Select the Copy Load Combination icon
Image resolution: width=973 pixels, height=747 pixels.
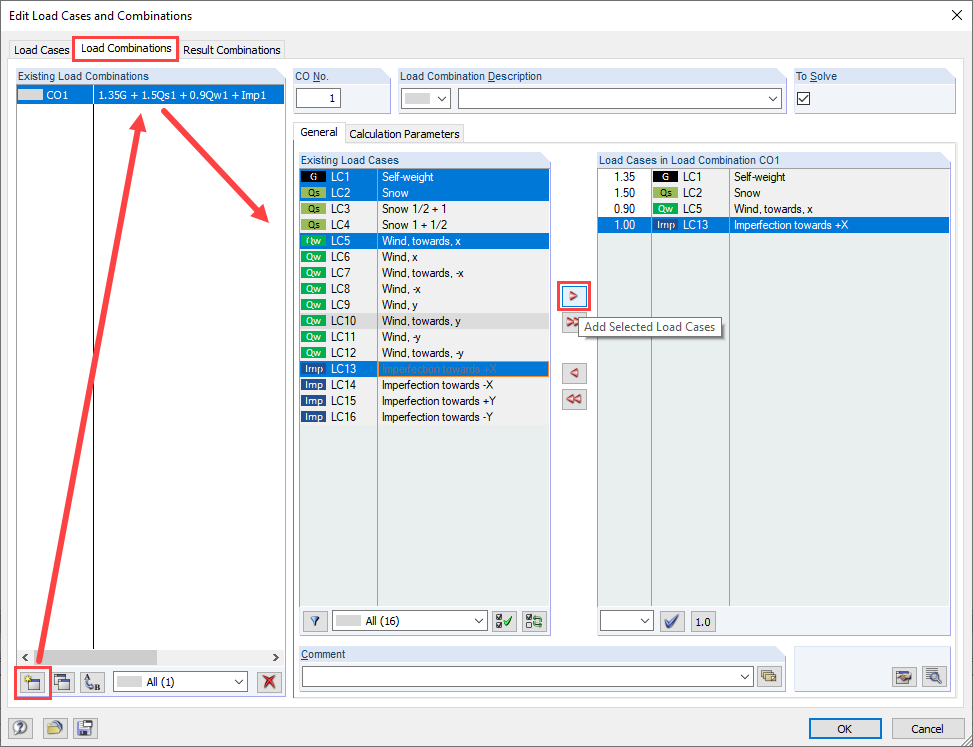coord(61,682)
